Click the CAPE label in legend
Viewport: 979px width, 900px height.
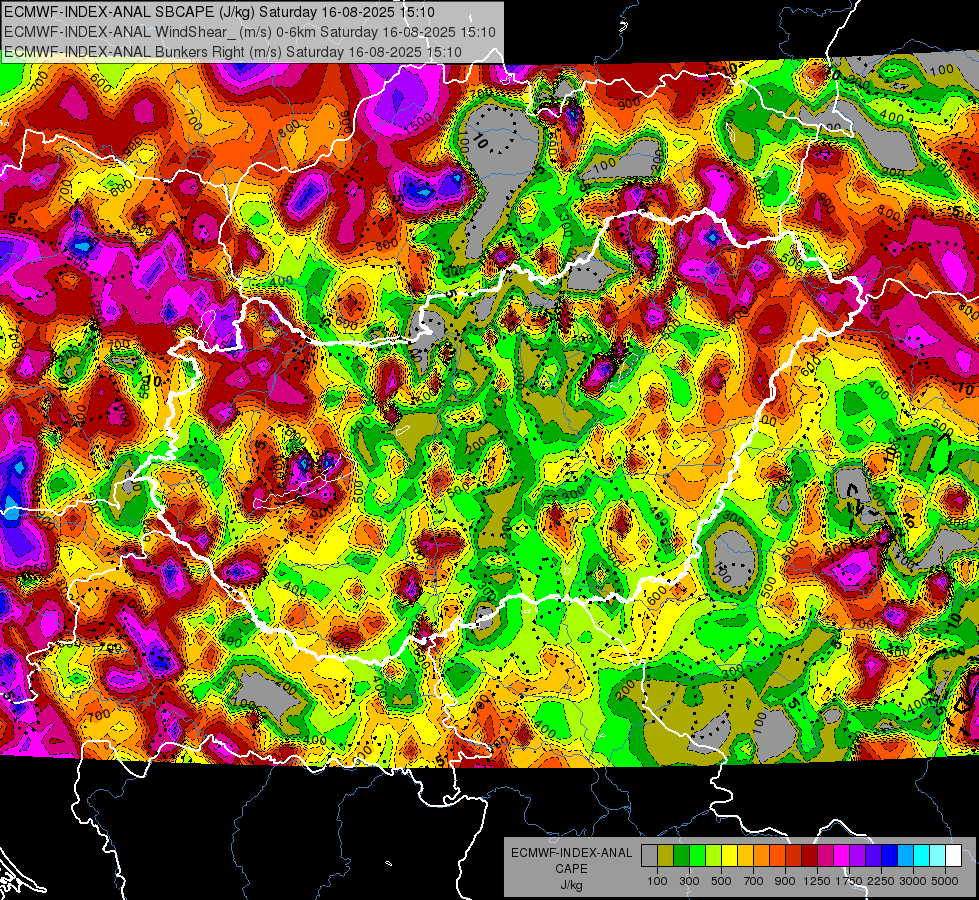(x=571, y=869)
